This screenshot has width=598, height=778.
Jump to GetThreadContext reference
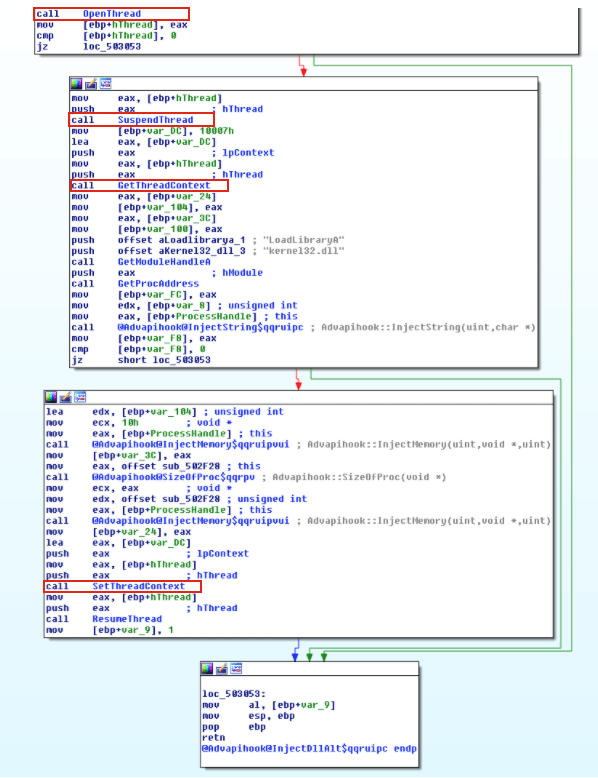click(164, 186)
